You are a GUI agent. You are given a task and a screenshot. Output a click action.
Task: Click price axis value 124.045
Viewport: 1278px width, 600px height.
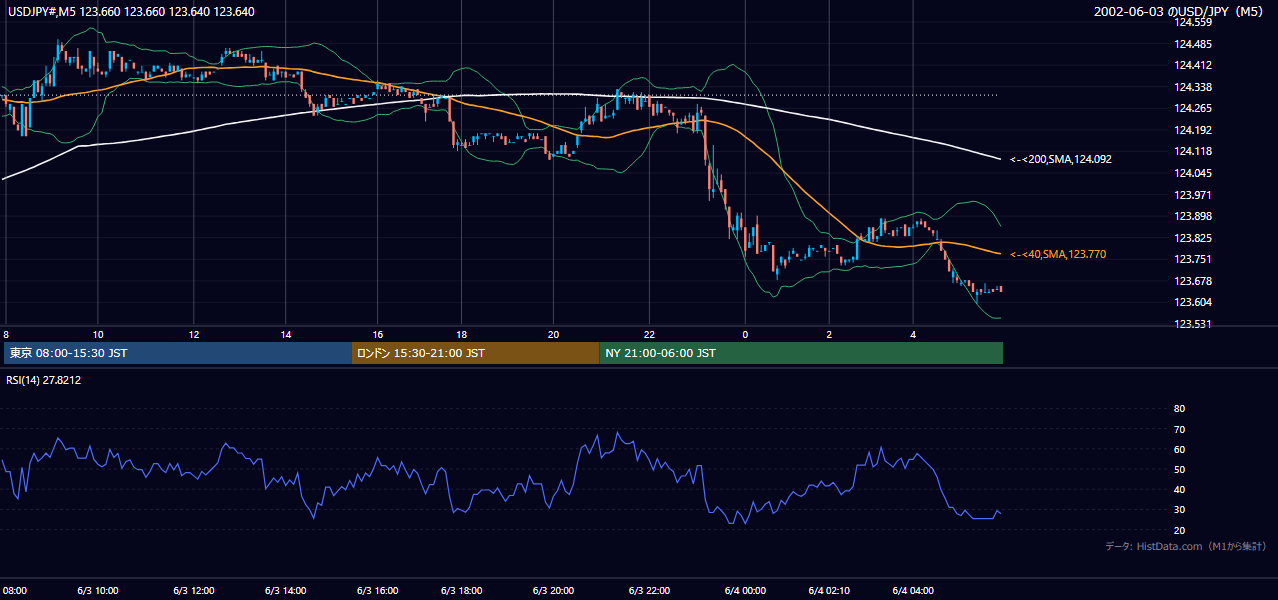(1192, 173)
